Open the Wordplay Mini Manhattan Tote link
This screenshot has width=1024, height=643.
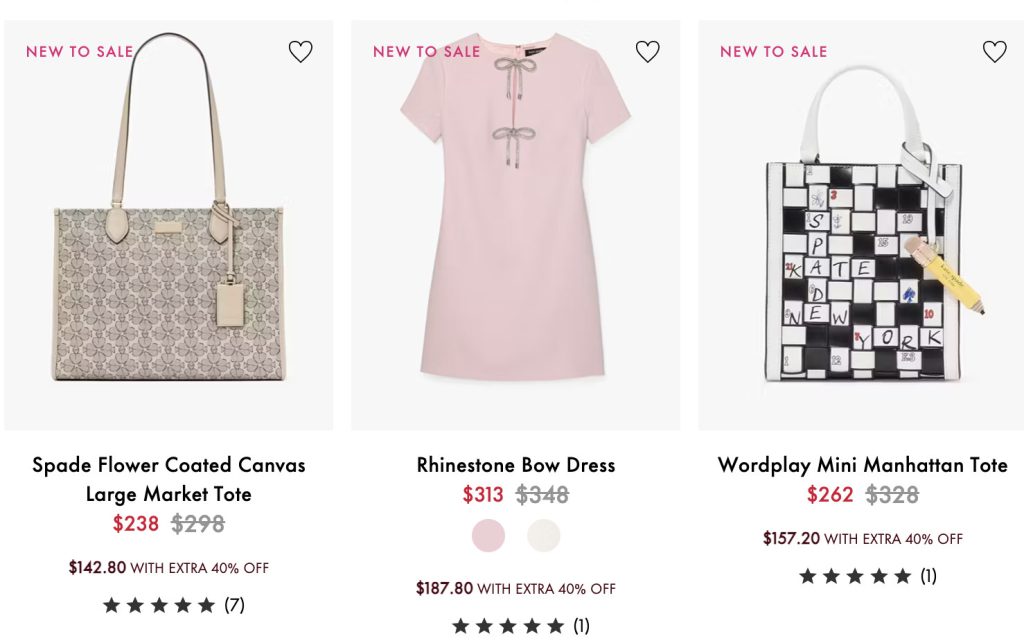coord(862,465)
